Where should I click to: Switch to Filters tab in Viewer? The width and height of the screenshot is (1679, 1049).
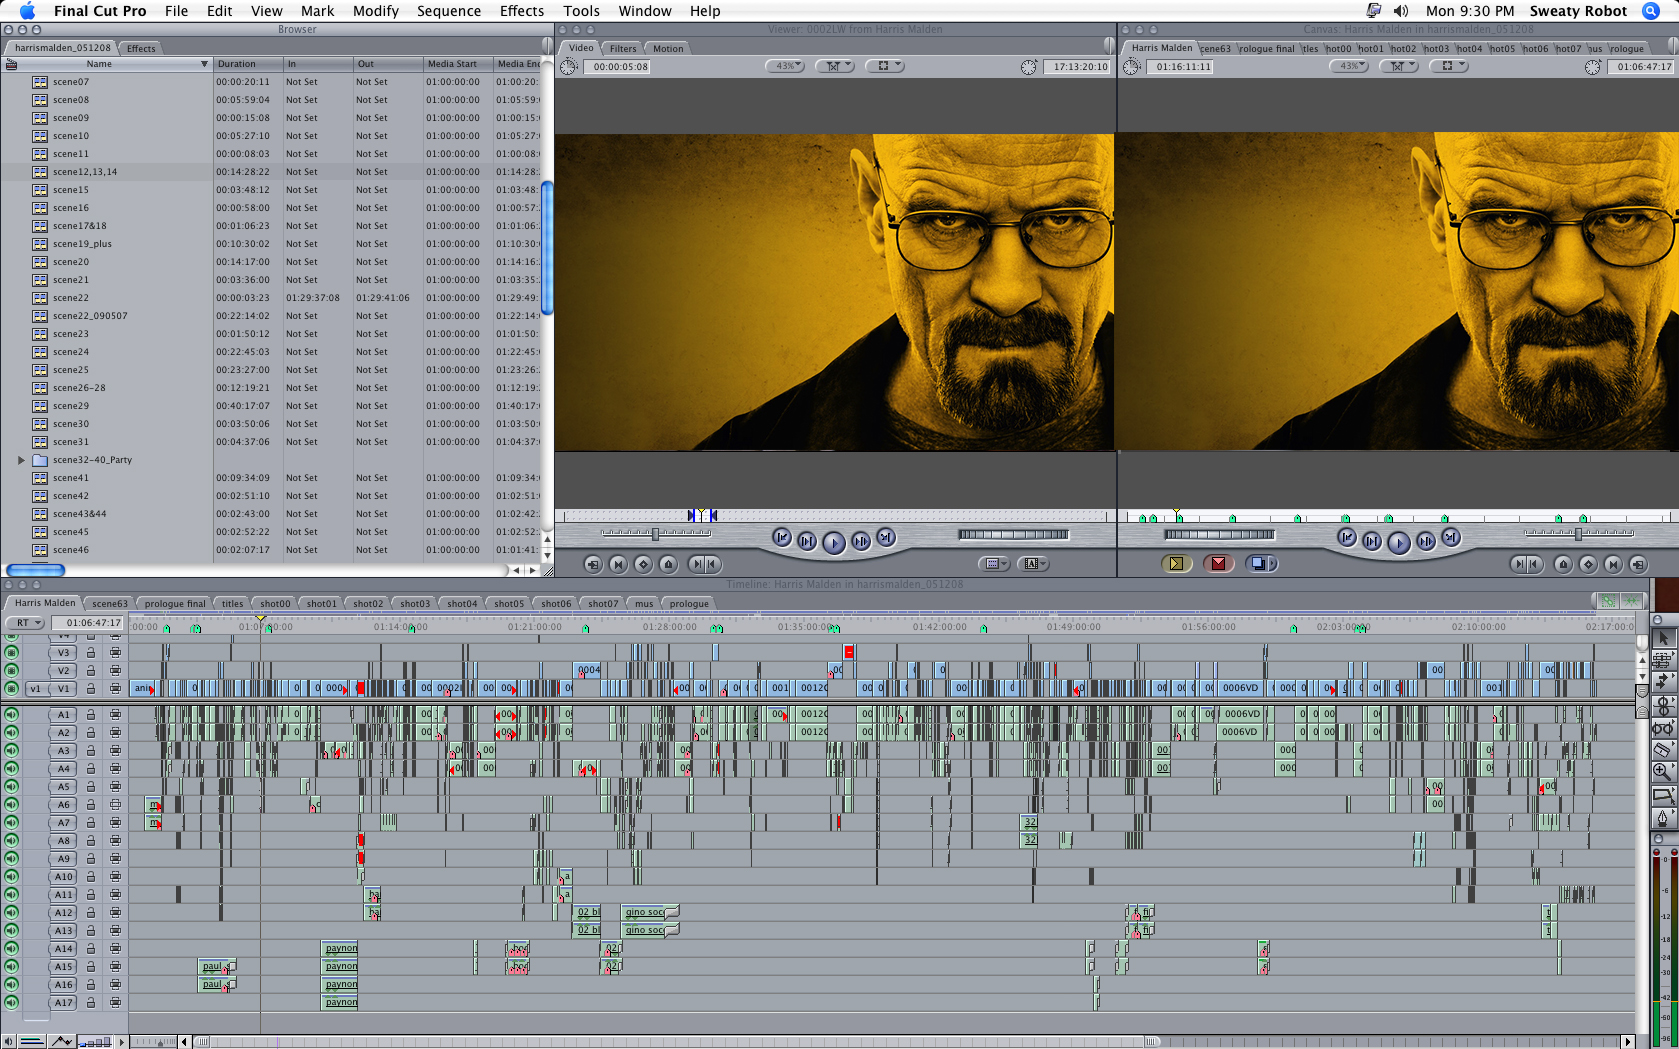point(623,48)
